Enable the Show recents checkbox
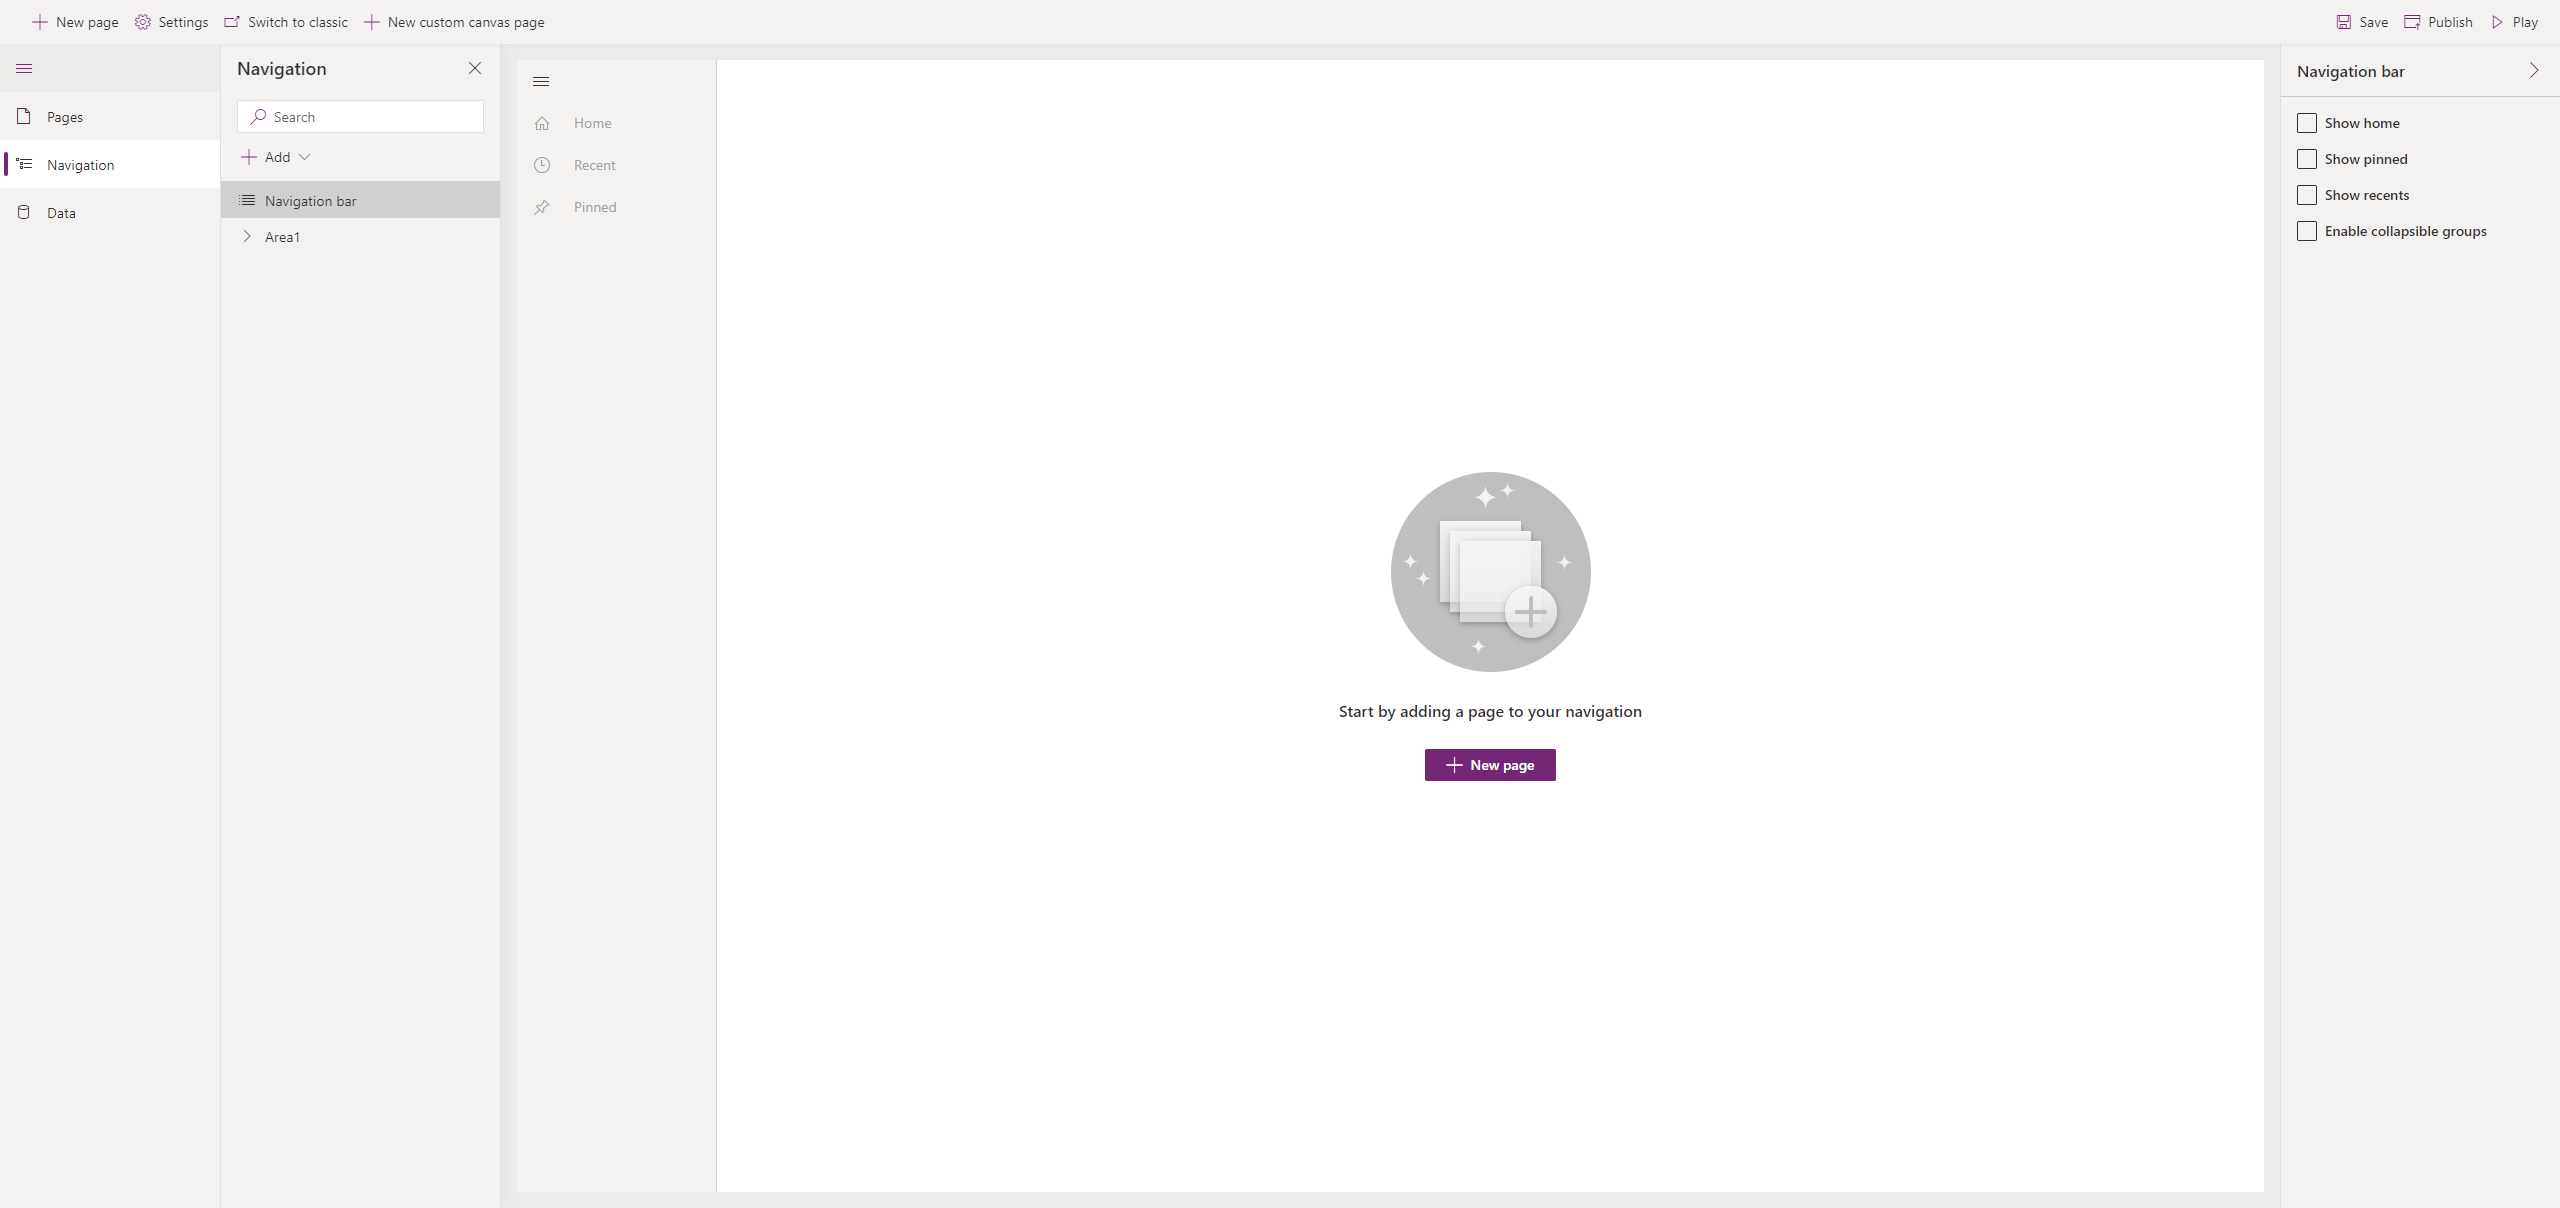 (2307, 194)
